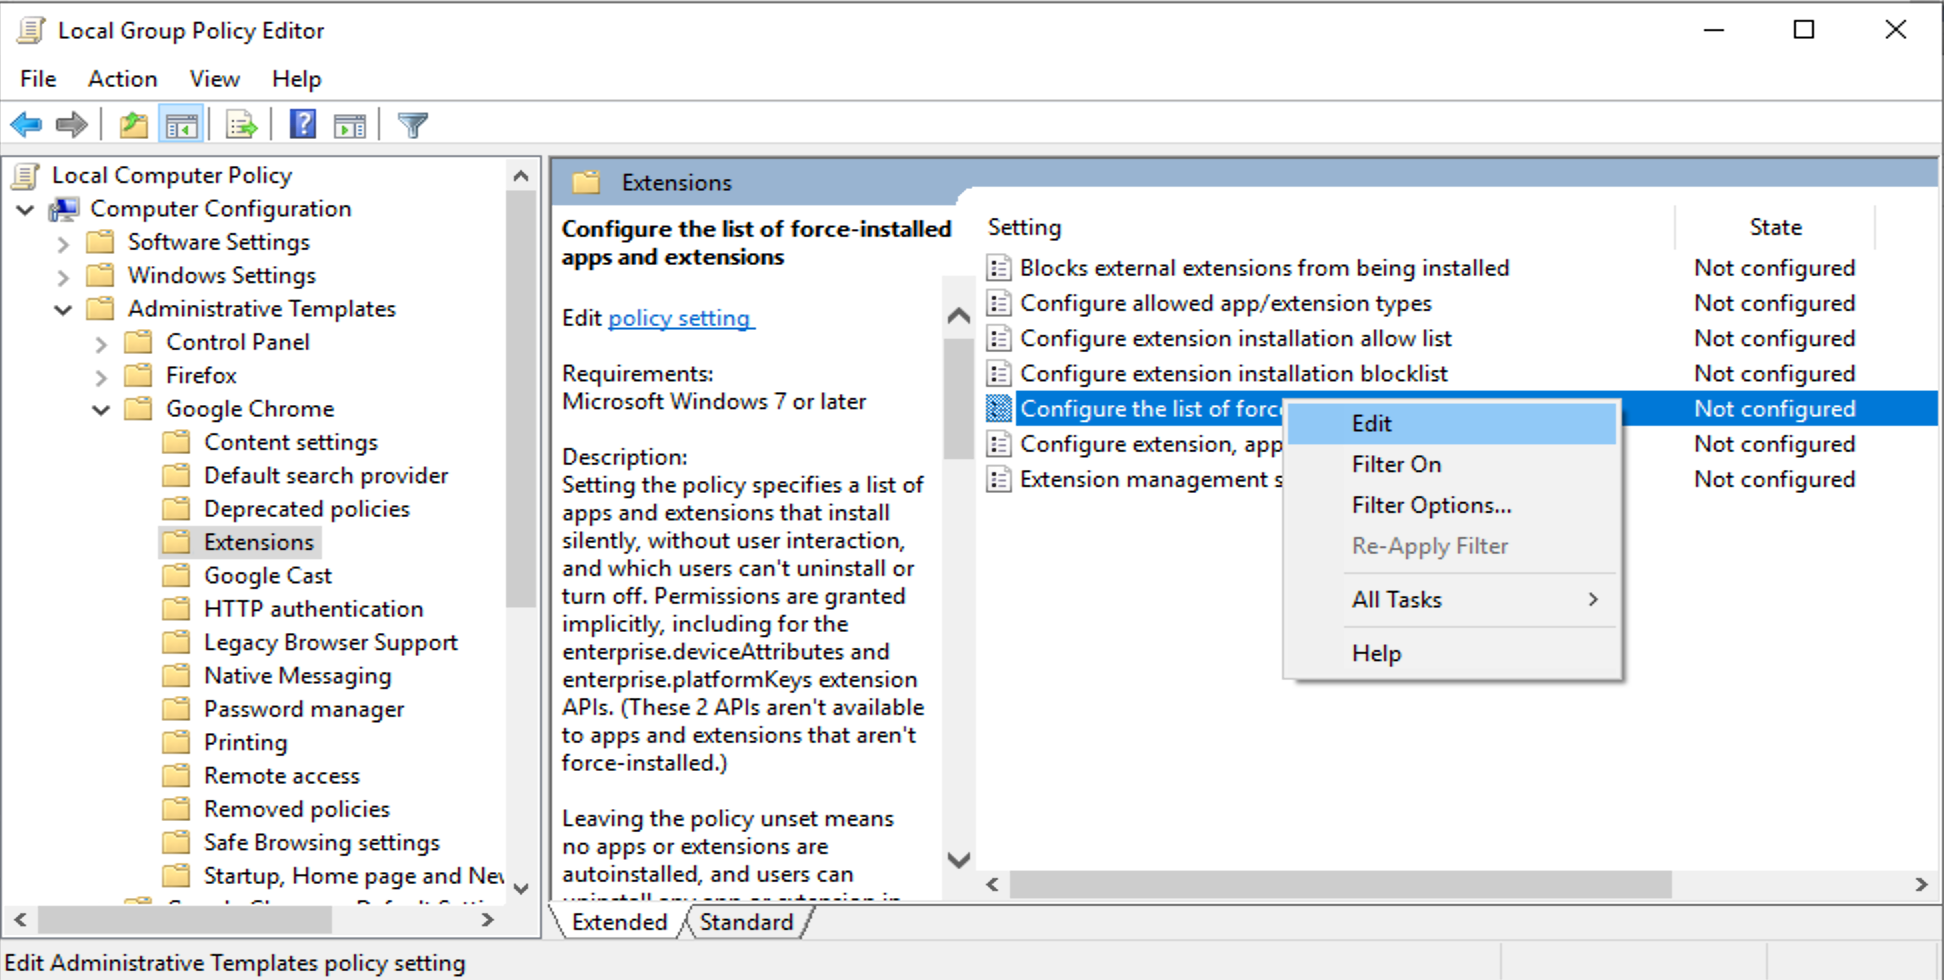The image size is (1944, 980).
Task: Select Legacy Browser Support folder
Action: (x=330, y=642)
